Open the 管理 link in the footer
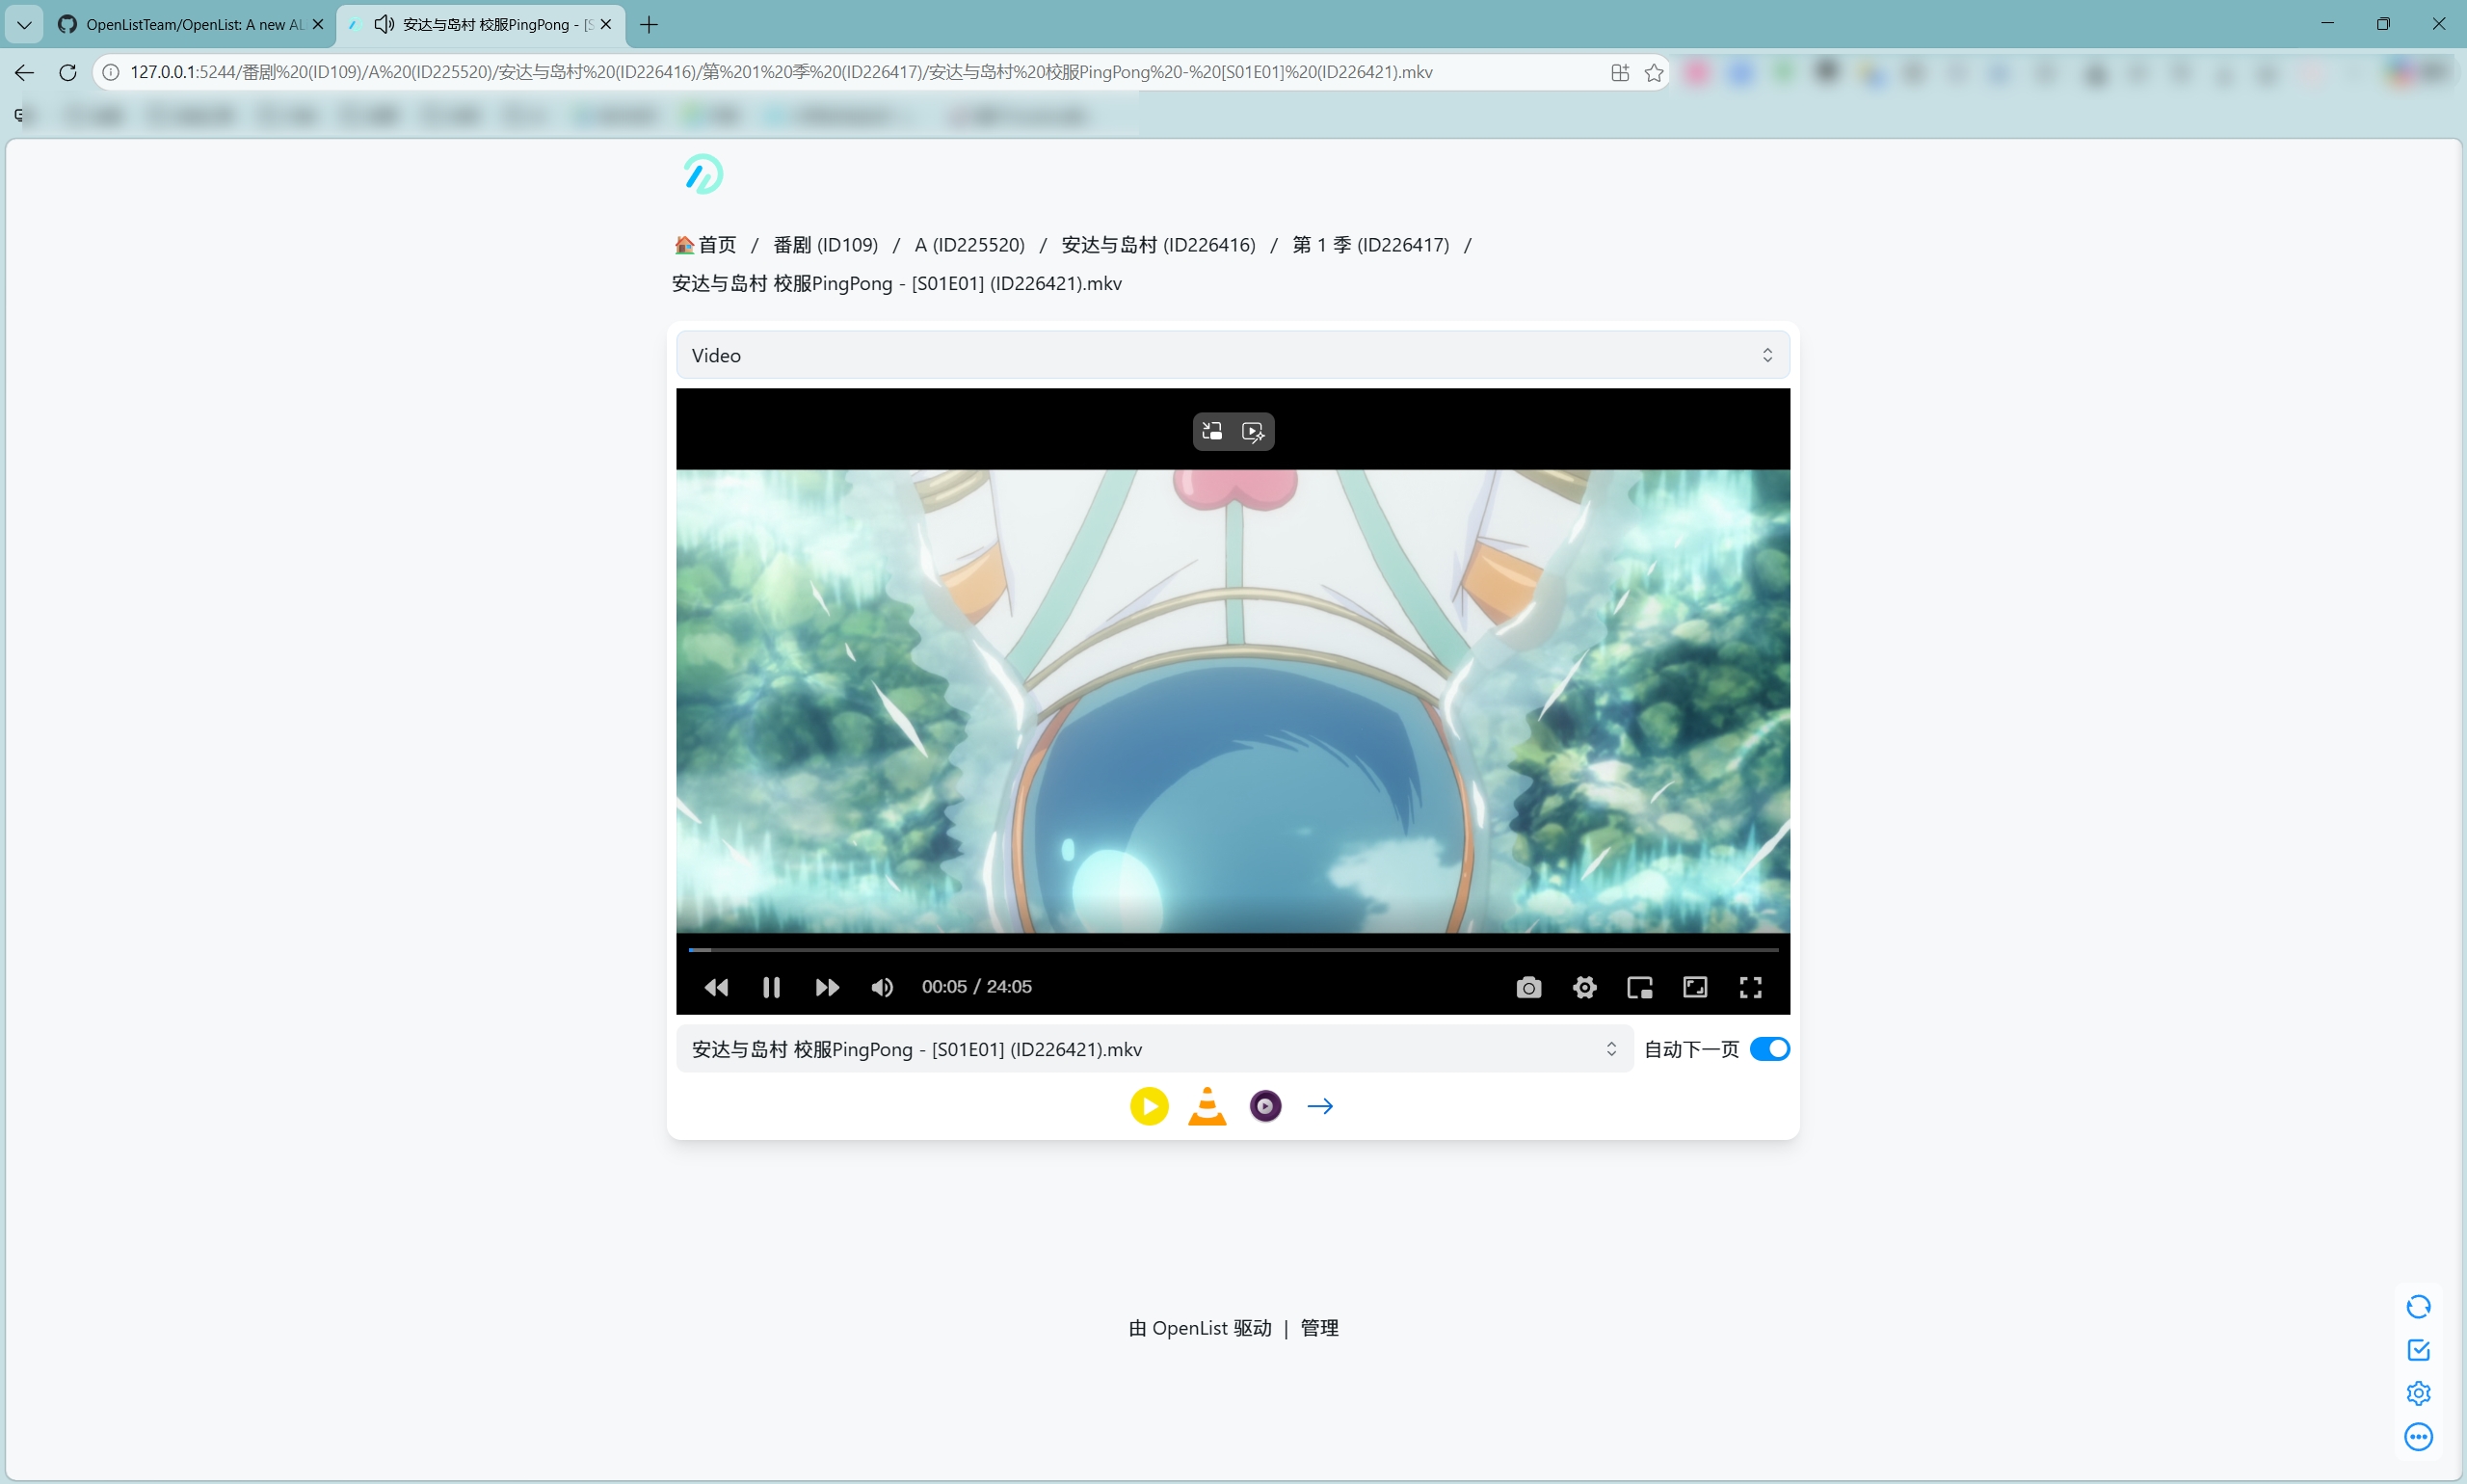Screen dimensions: 2467x1484 1319,1328
